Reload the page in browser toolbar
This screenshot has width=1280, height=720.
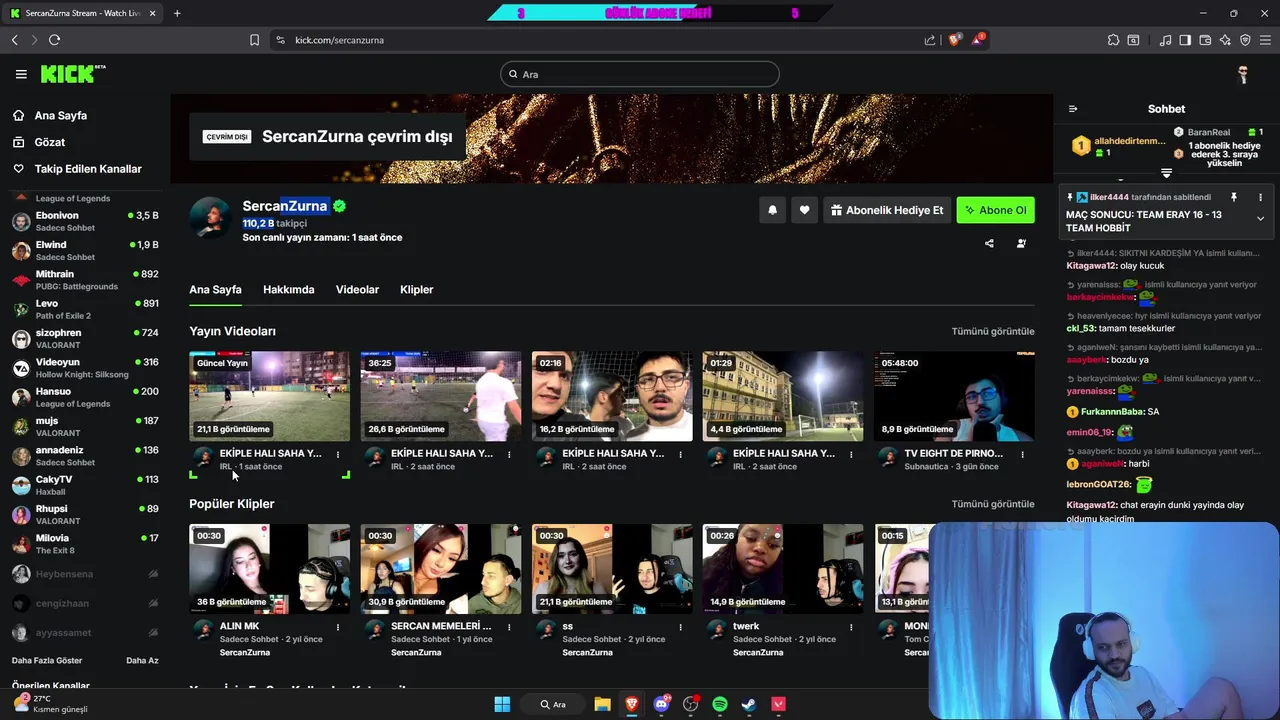point(54,40)
